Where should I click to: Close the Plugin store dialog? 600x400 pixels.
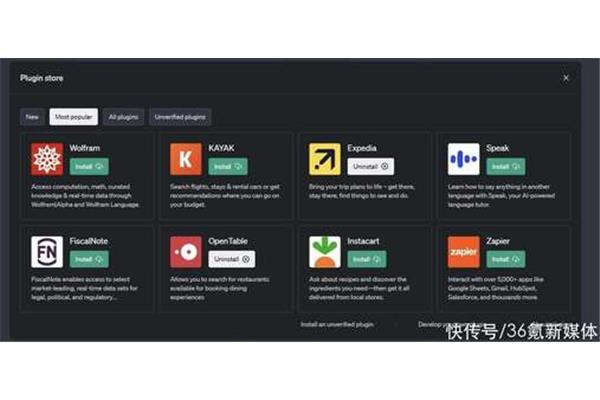coord(566,78)
